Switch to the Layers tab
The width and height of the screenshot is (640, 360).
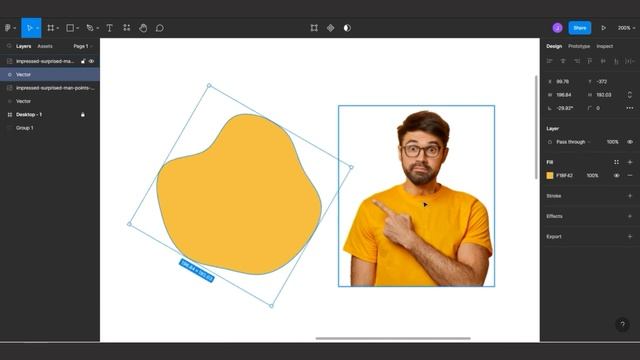(x=23, y=46)
